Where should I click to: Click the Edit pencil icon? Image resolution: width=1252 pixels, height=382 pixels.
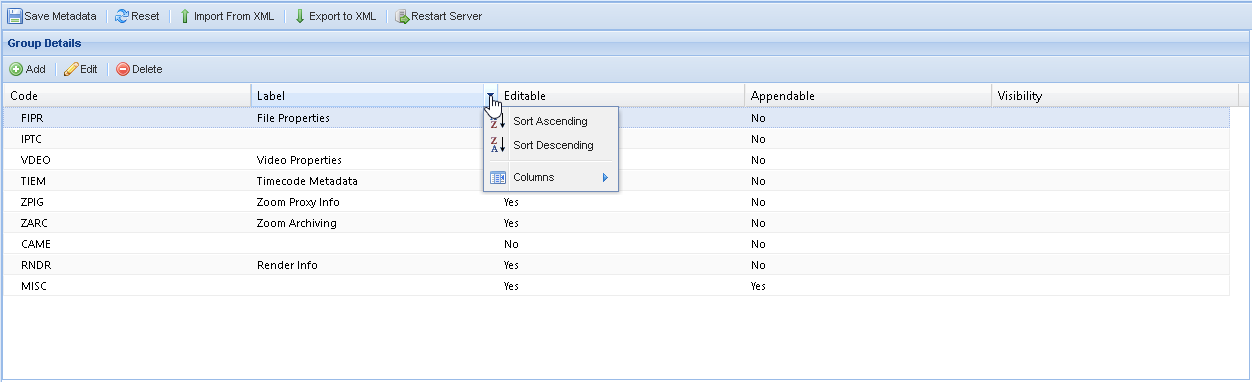coord(71,69)
